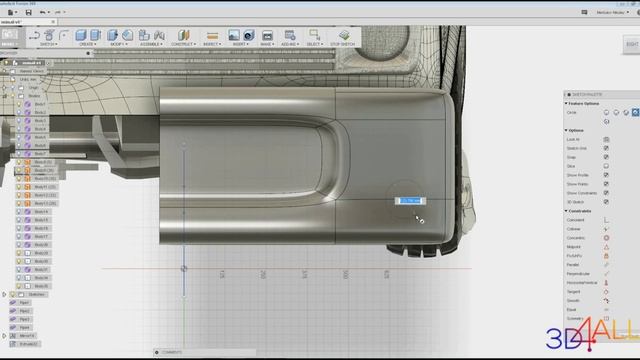The height and width of the screenshot is (360, 640).
Task: Select the Center Diameter Circle option icon
Action: pos(606,112)
